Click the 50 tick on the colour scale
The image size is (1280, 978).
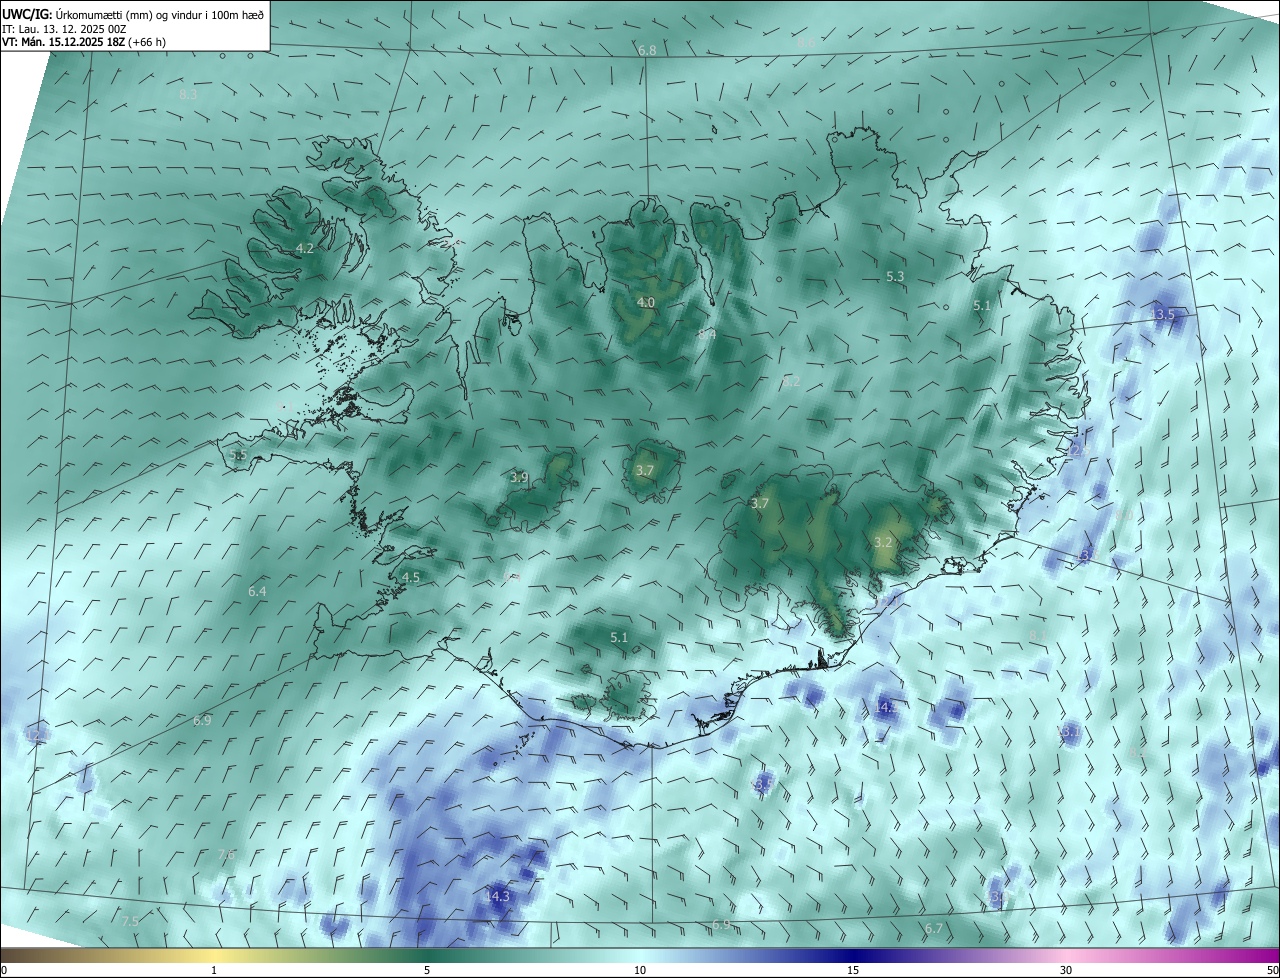click(x=1272, y=970)
